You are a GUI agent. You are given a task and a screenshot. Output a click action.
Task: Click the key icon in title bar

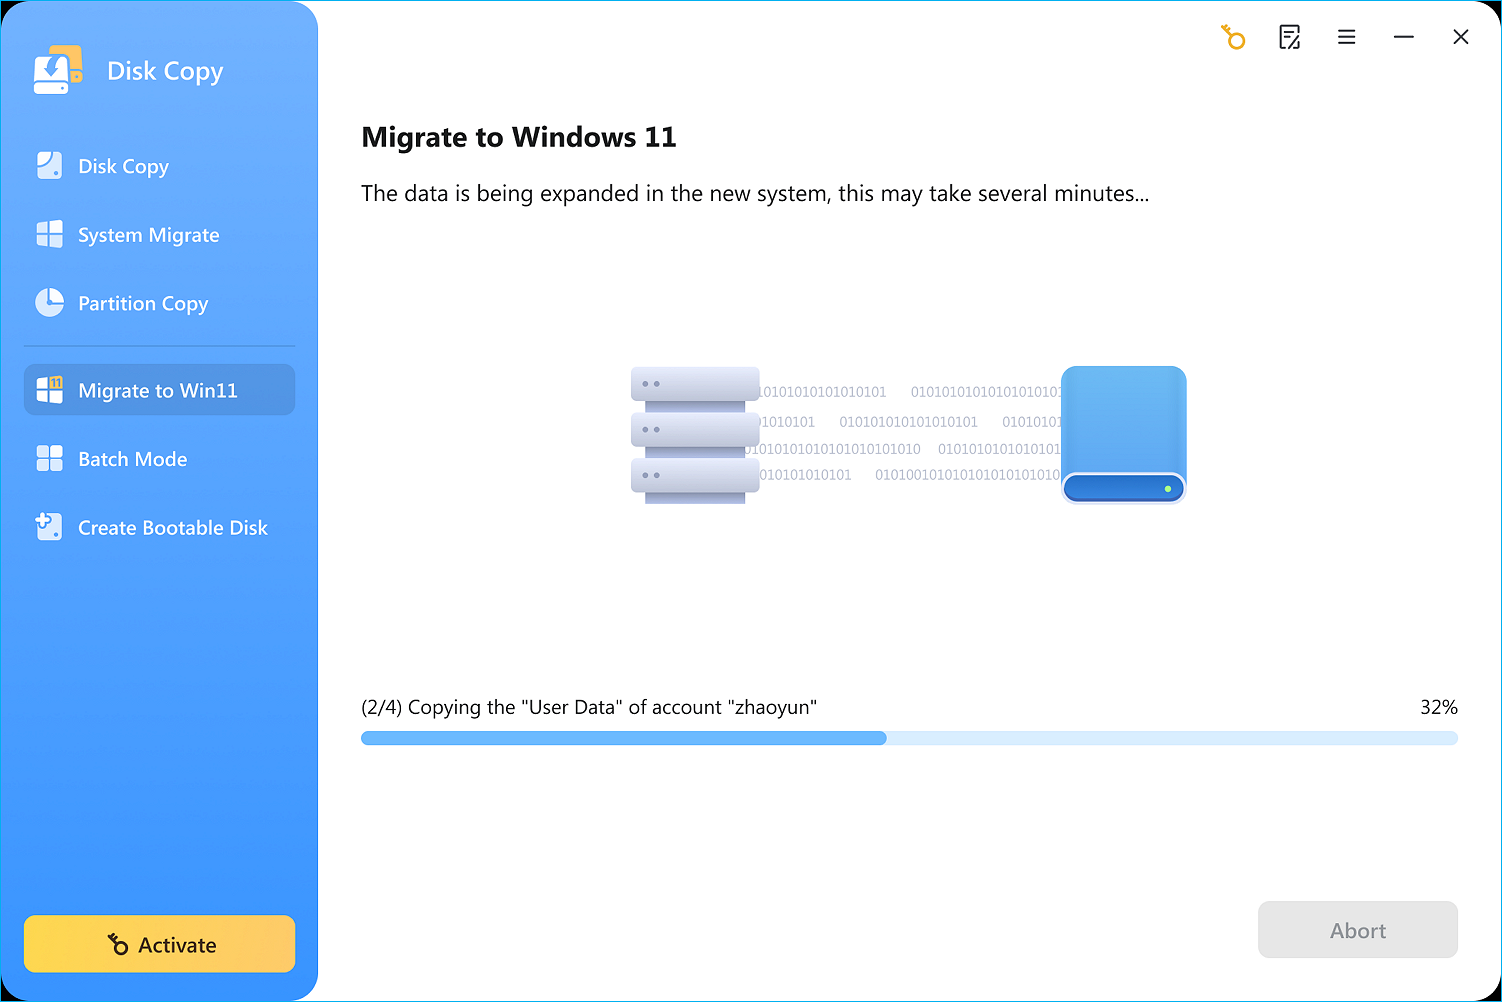click(x=1233, y=37)
